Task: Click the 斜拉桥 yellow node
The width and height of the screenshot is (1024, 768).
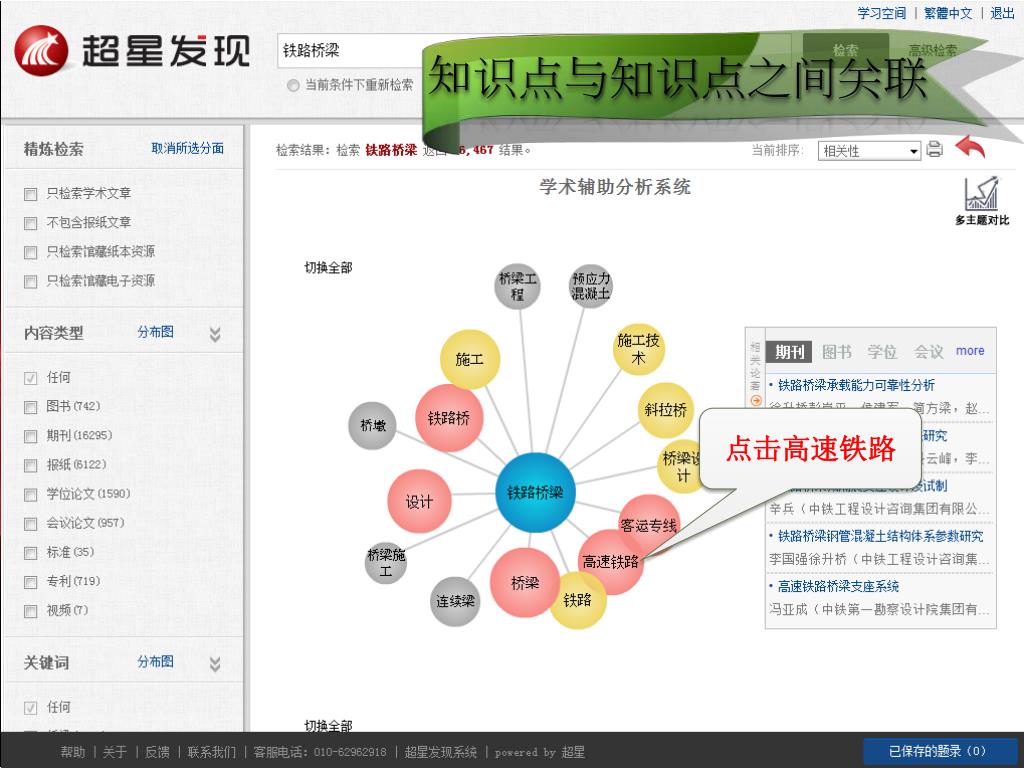Action: click(x=665, y=410)
